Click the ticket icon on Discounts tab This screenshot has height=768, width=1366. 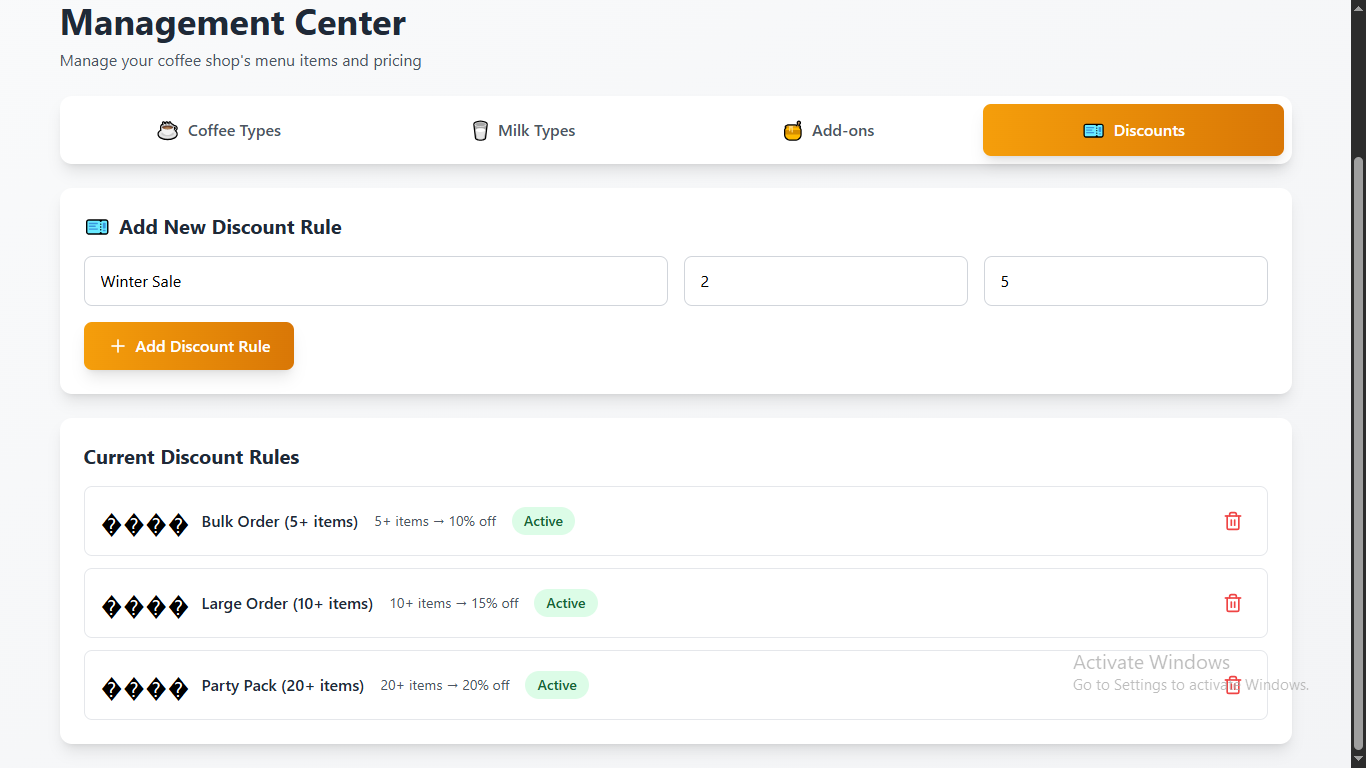click(1093, 130)
